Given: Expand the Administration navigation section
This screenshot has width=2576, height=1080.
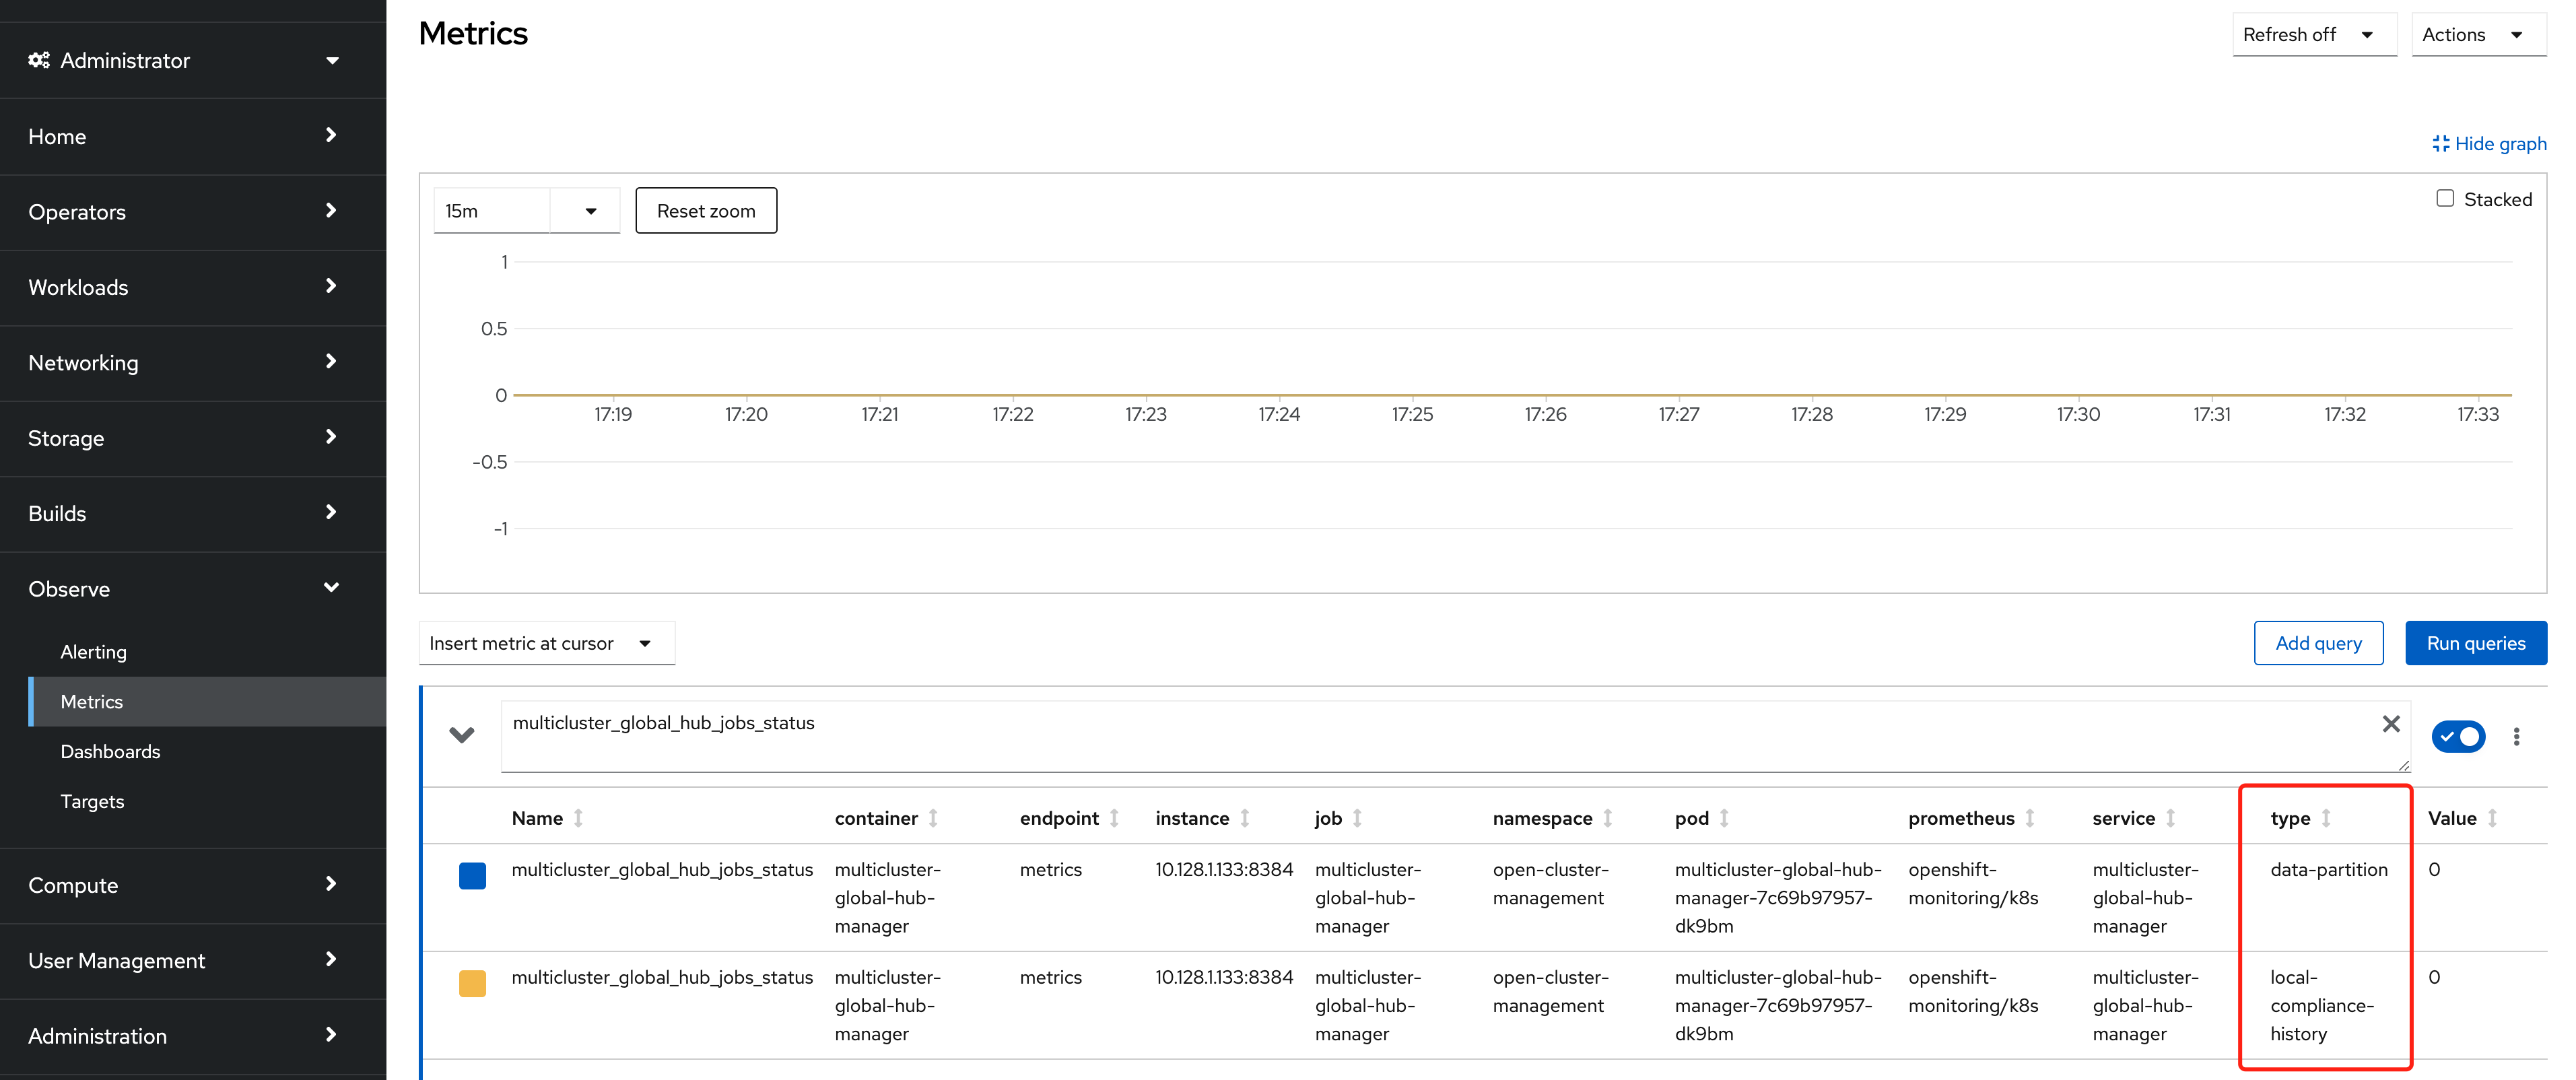Looking at the screenshot, I should pos(193,1036).
